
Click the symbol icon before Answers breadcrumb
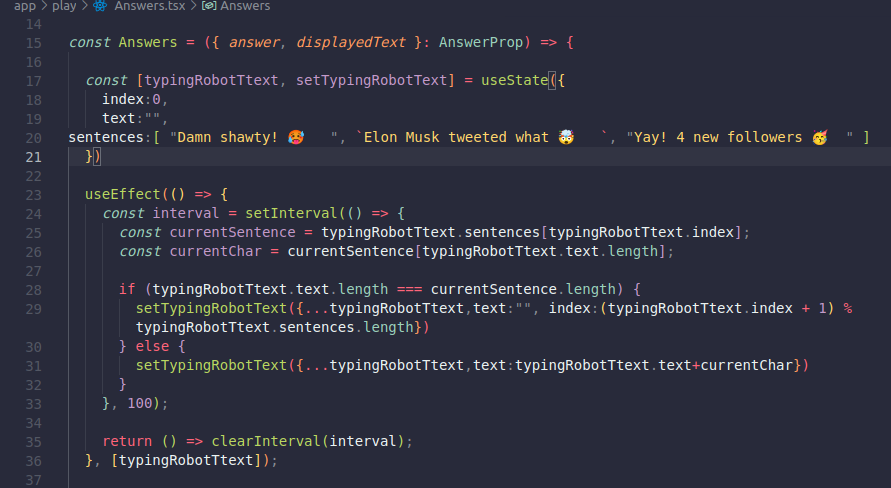tap(209, 6)
